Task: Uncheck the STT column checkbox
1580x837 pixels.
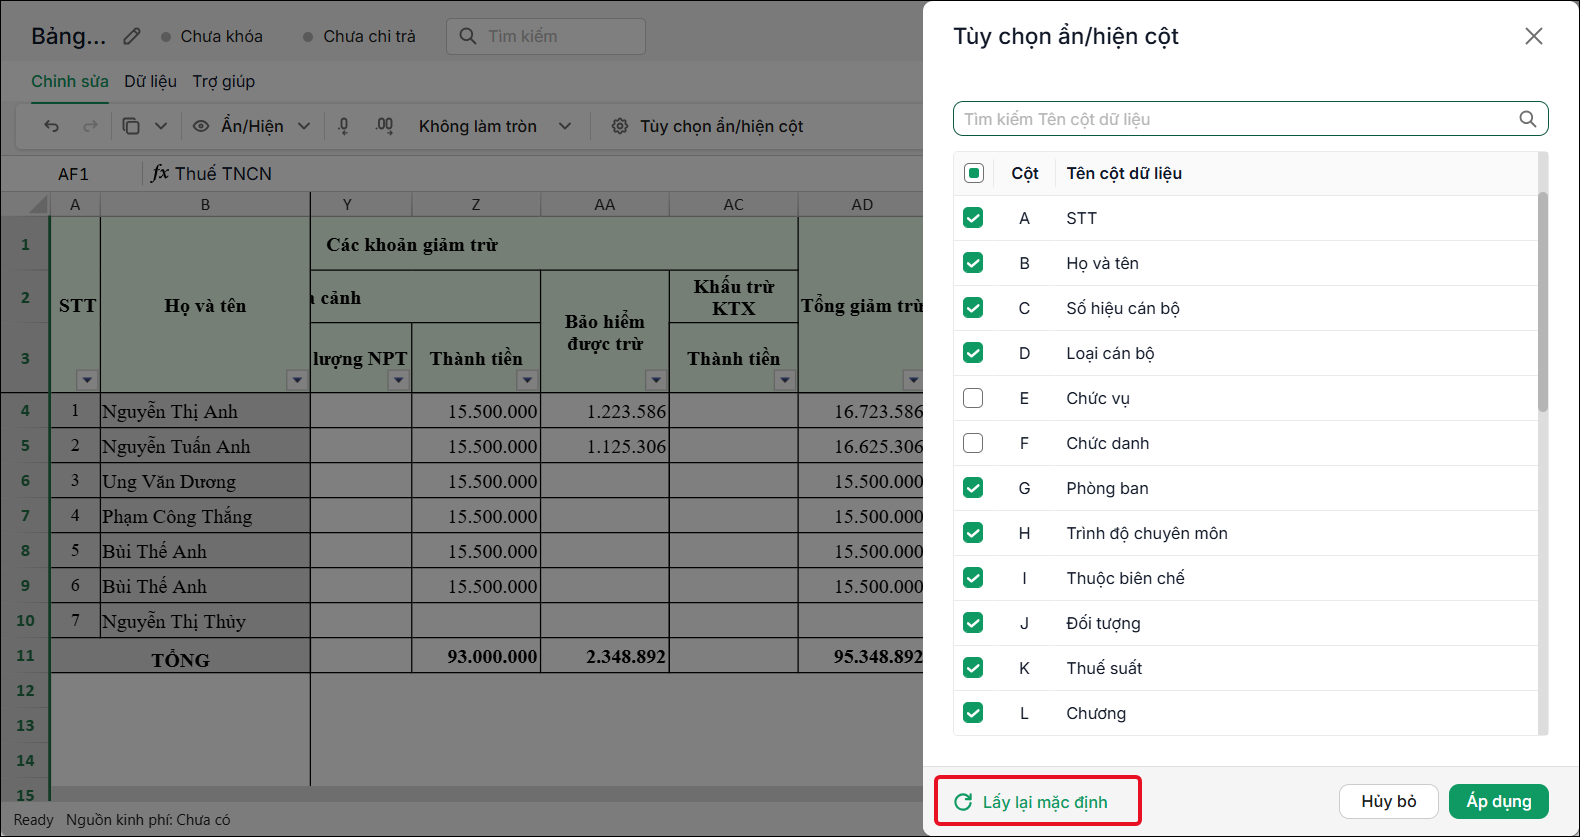Action: point(973,218)
